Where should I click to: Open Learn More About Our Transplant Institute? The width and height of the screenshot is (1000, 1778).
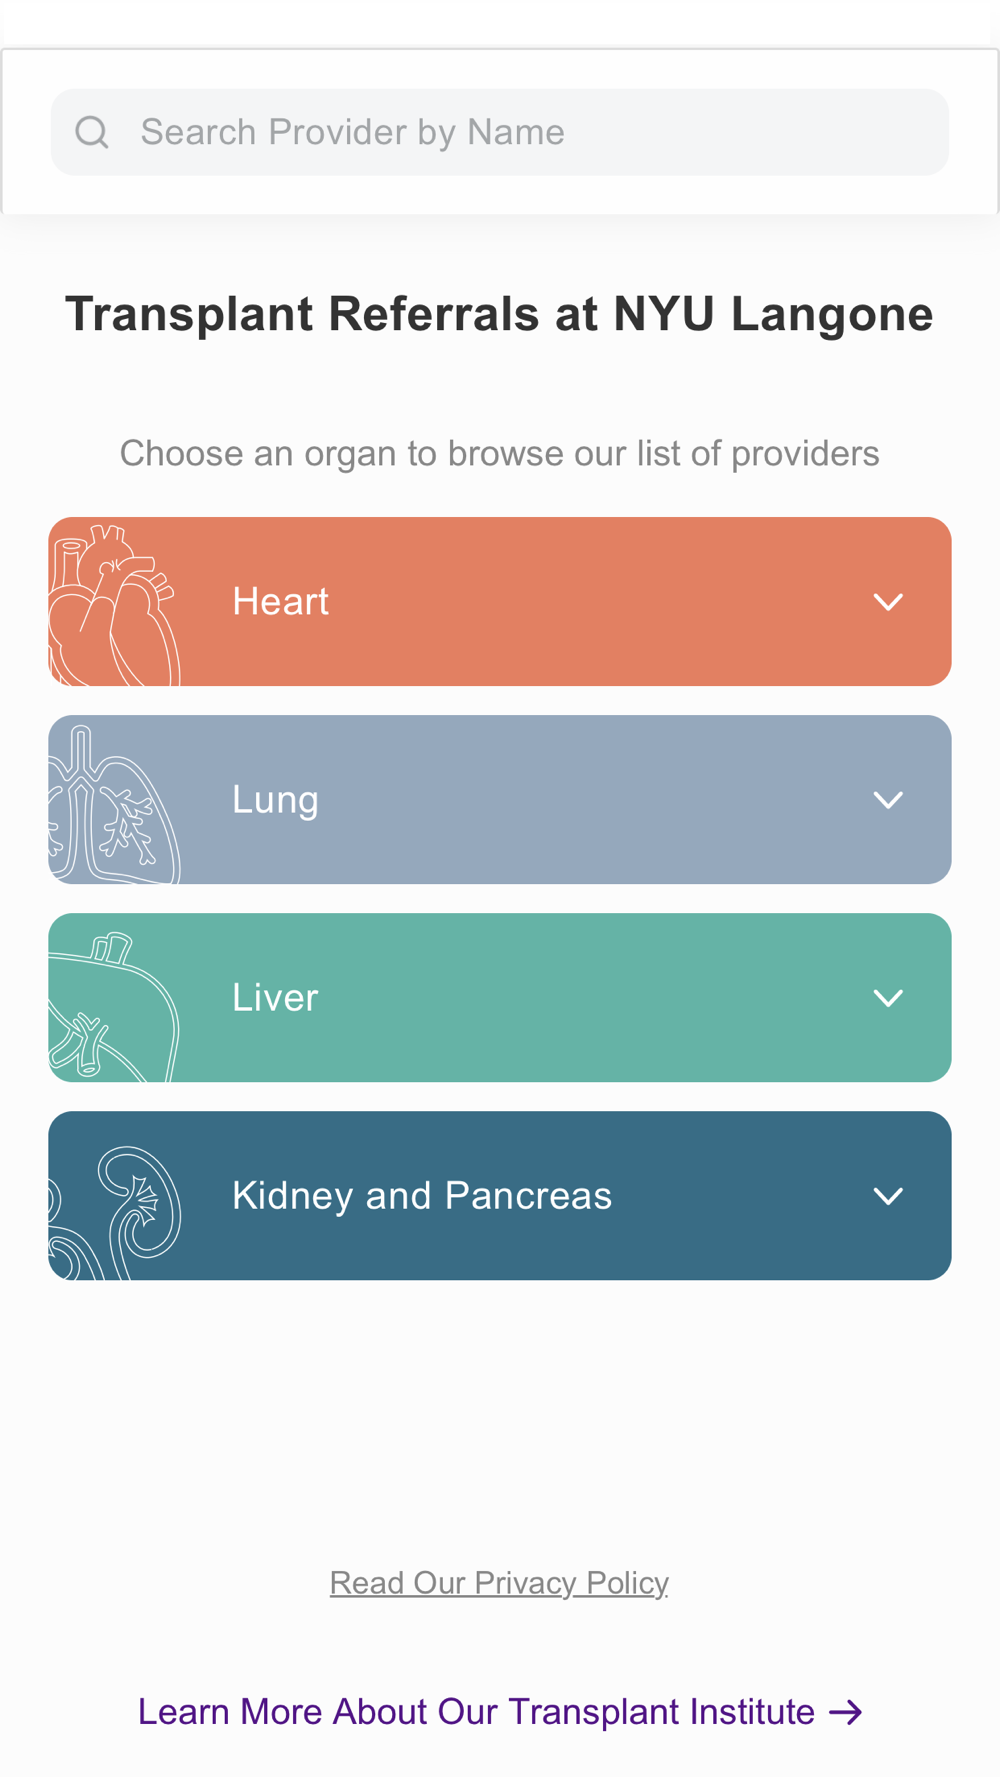pyautogui.click(x=476, y=1712)
